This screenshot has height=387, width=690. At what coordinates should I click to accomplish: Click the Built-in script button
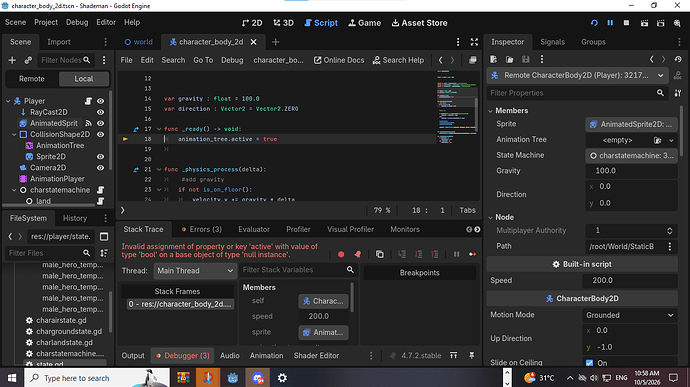(582, 264)
